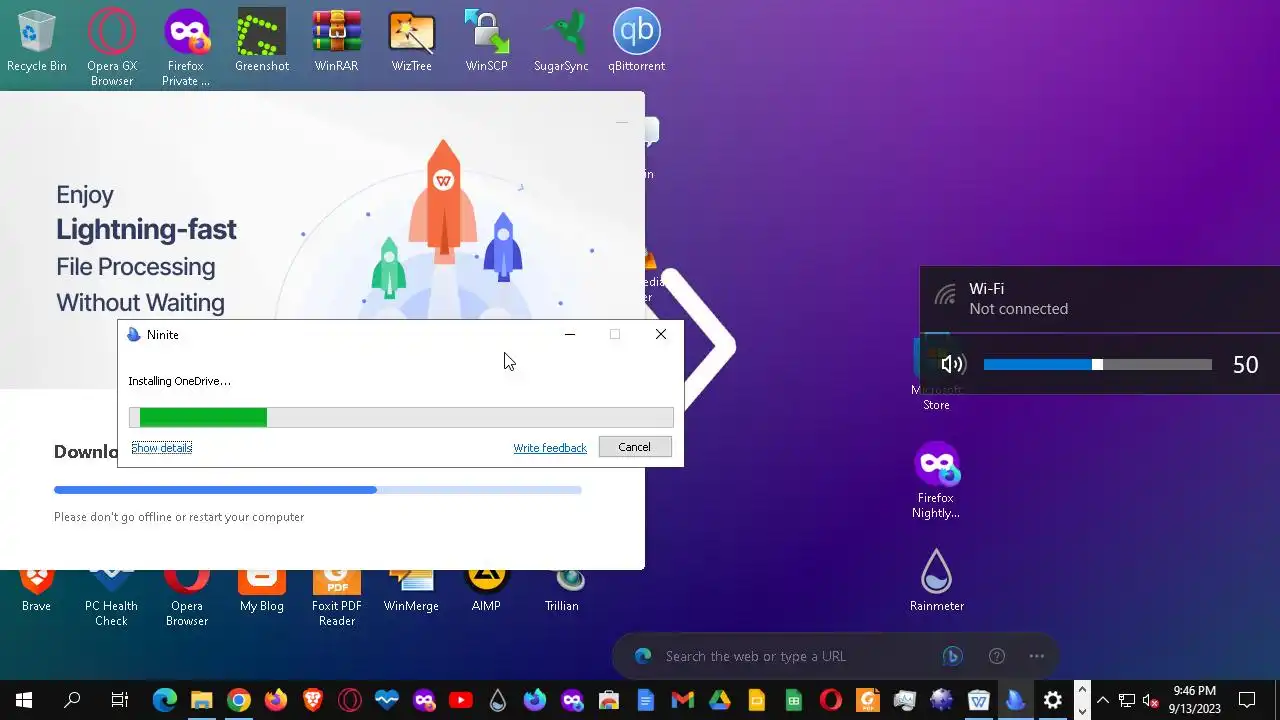Click the Bing chat icon in search bar
Image resolution: width=1280 pixels, height=720 pixels.
click(x=952, y=656)
